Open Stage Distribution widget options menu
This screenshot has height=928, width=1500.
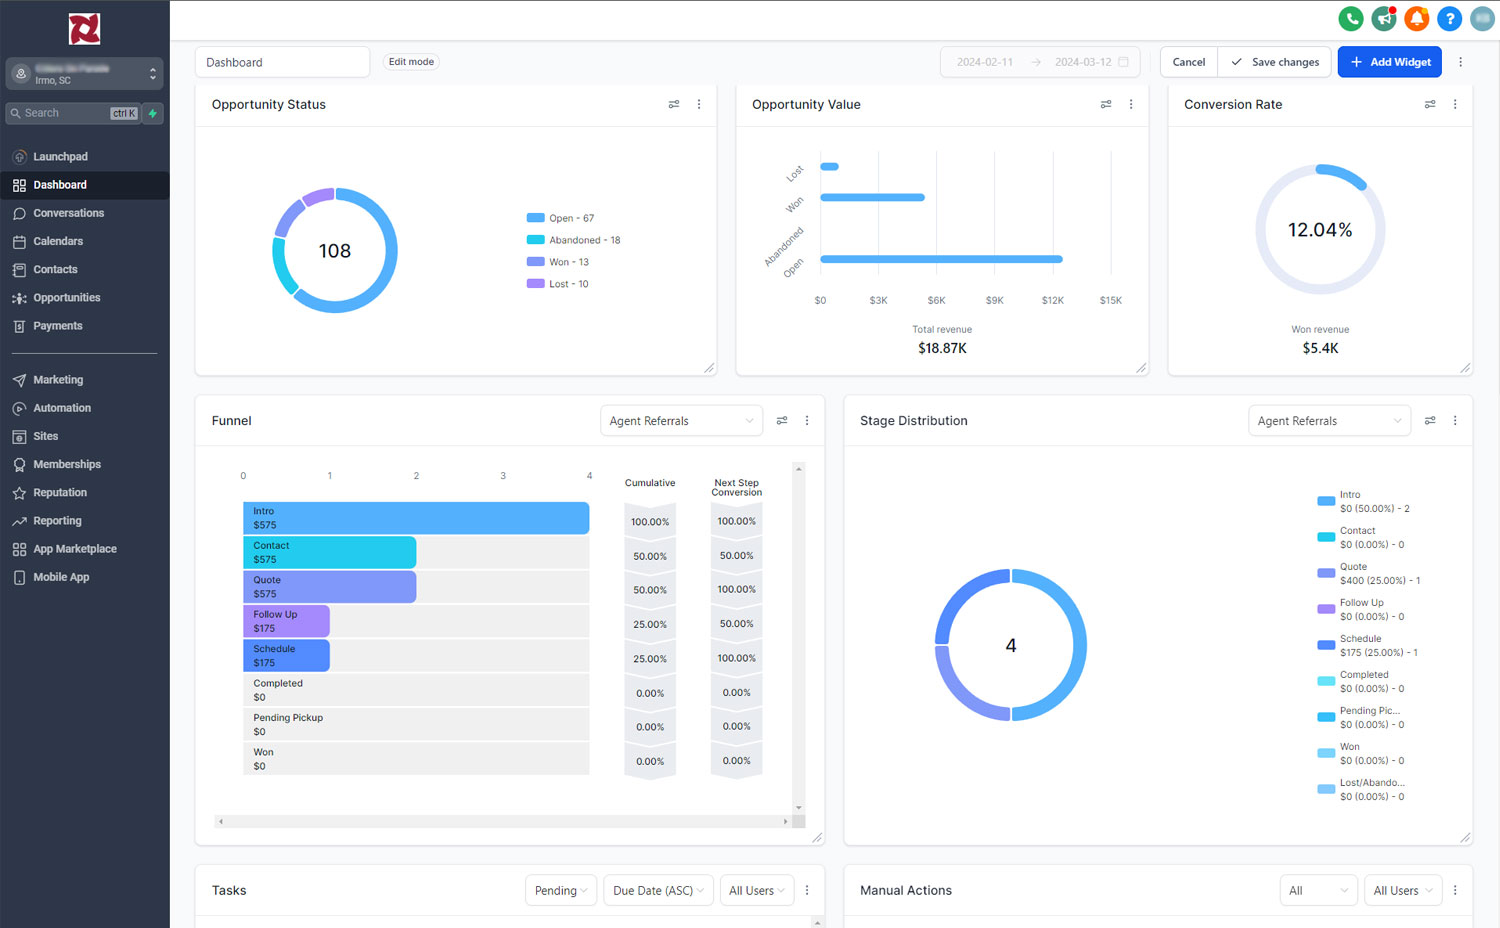pos(1455,421)
